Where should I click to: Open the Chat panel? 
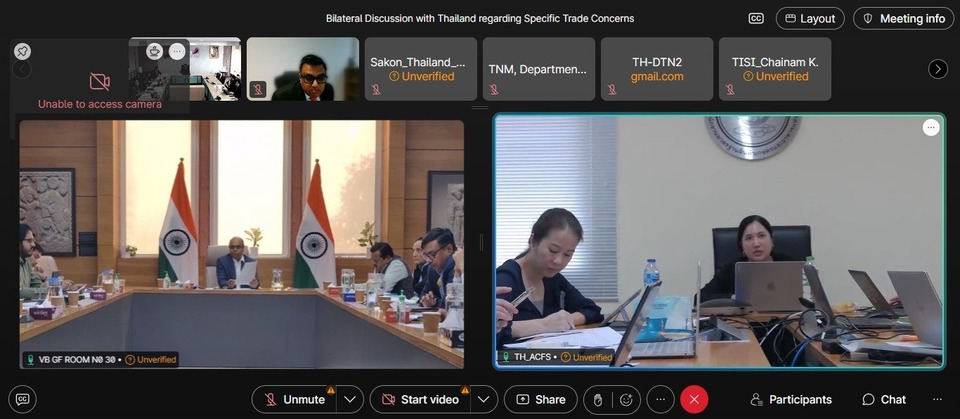(883, 399)
